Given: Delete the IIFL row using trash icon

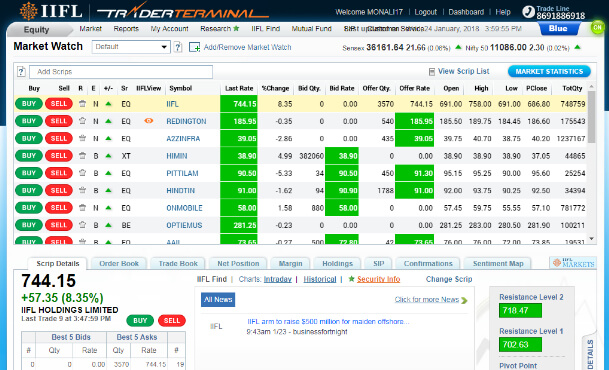Looking at the screenshot, I should [82, 104].
